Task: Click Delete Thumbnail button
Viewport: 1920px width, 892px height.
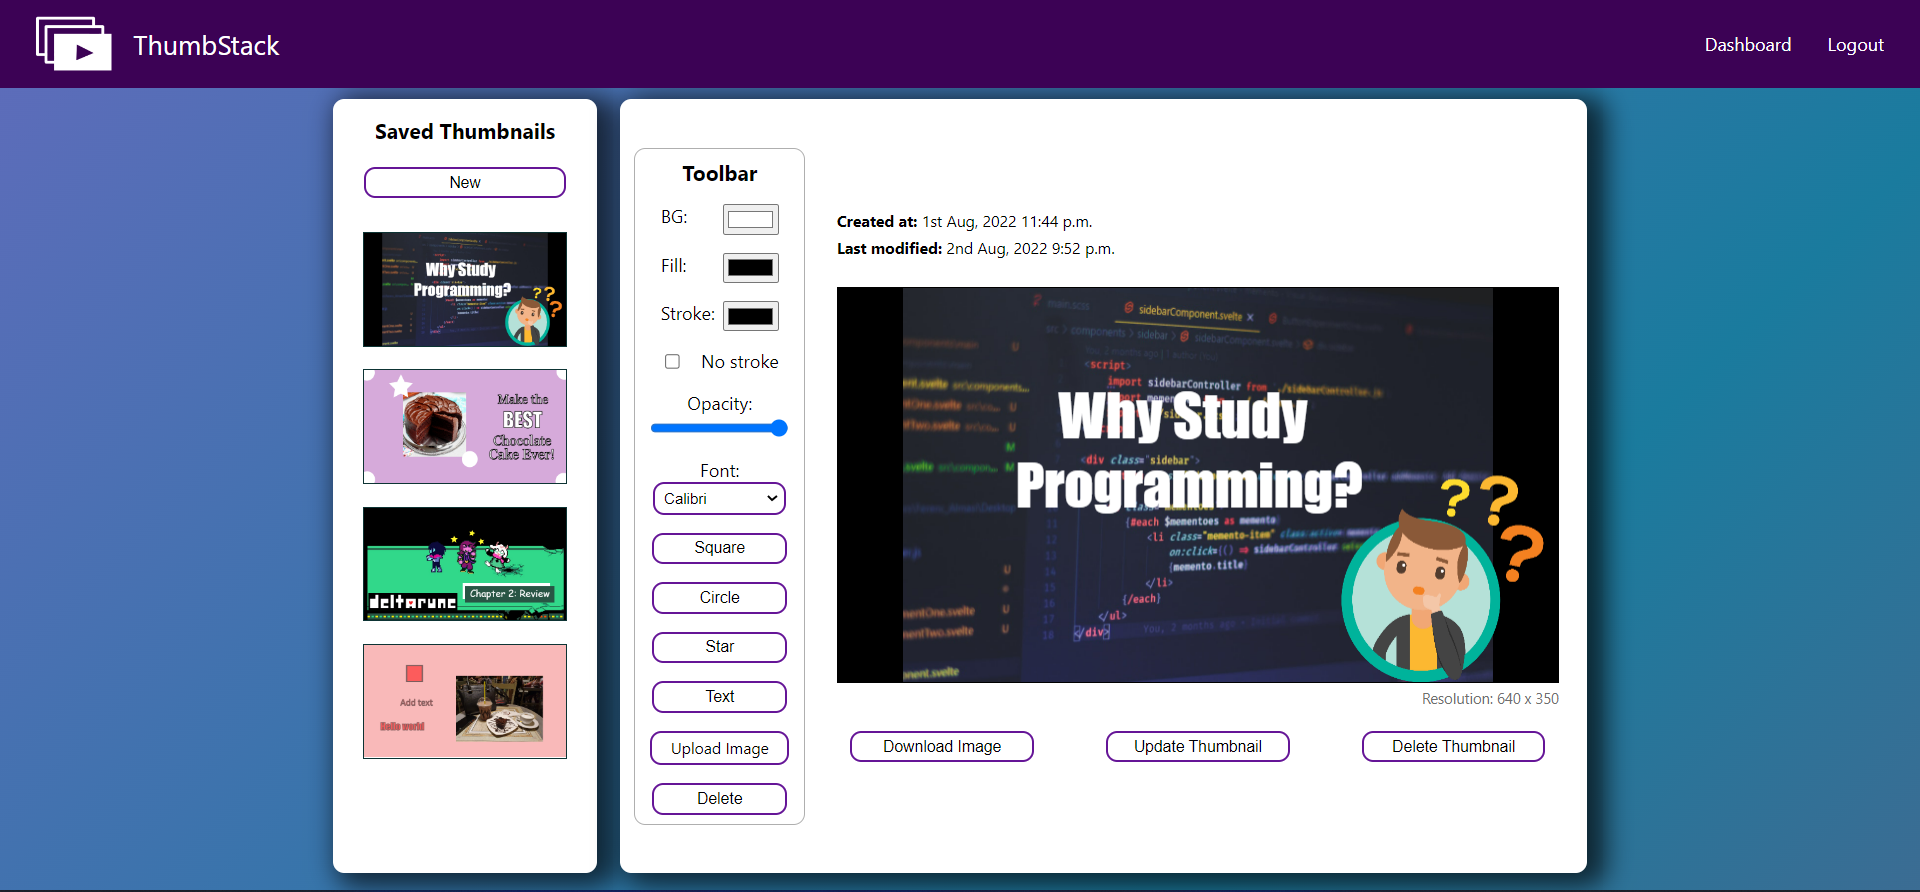Action: pyautogui.click(x=1453, y=746)
